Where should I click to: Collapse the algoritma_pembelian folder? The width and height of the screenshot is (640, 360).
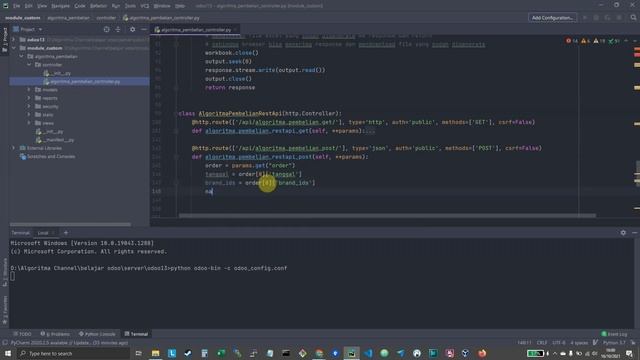[21, 56]
